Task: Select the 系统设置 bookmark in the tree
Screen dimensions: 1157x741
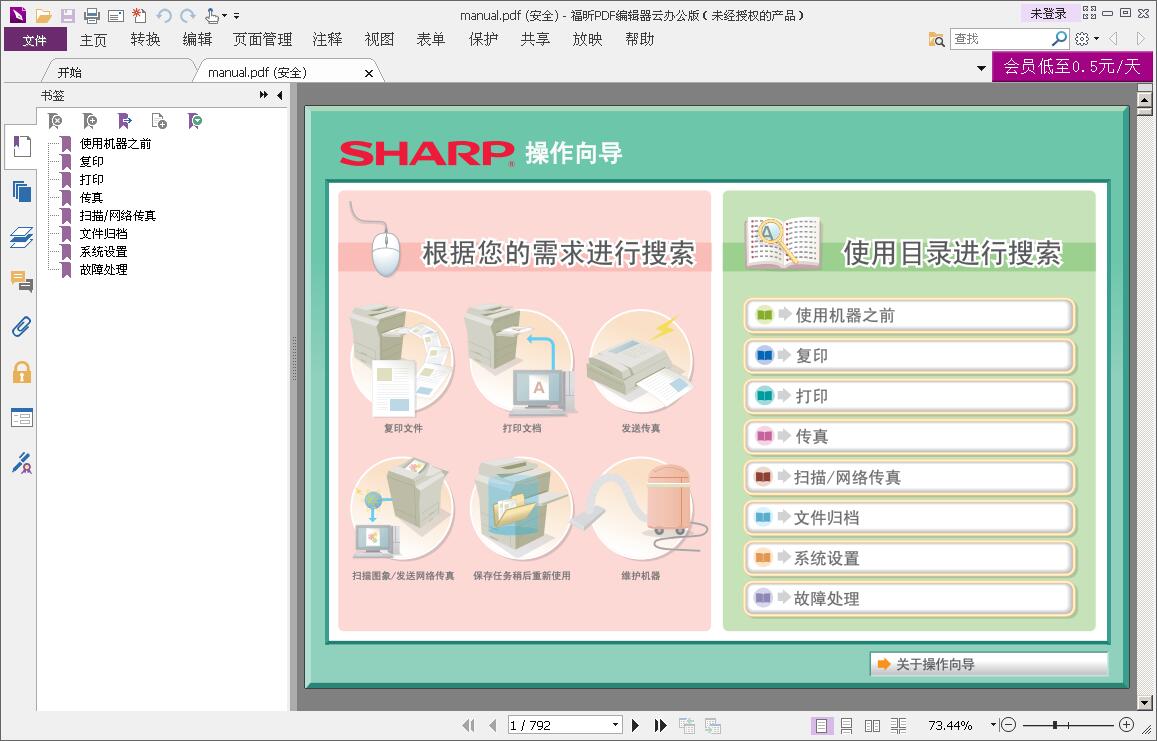Action: click(x=103, y=252)
